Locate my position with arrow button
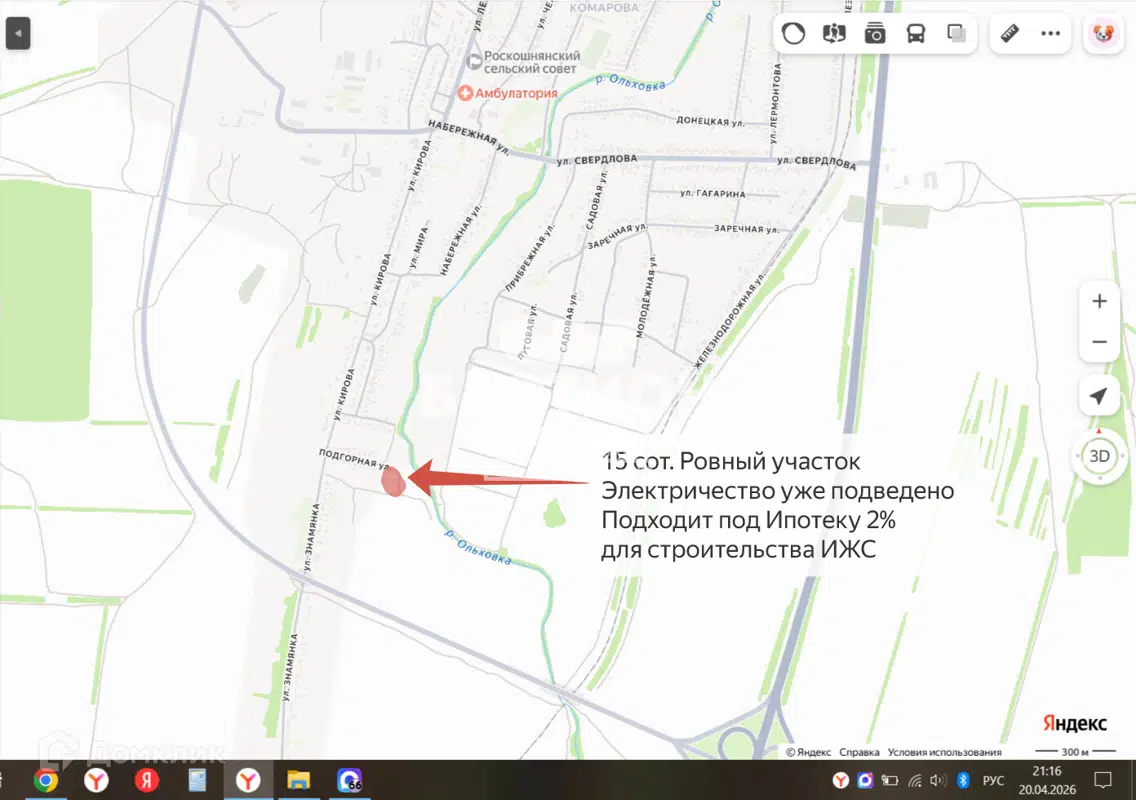This screenshot has height=800, width=1136. tap(1099, 397)
